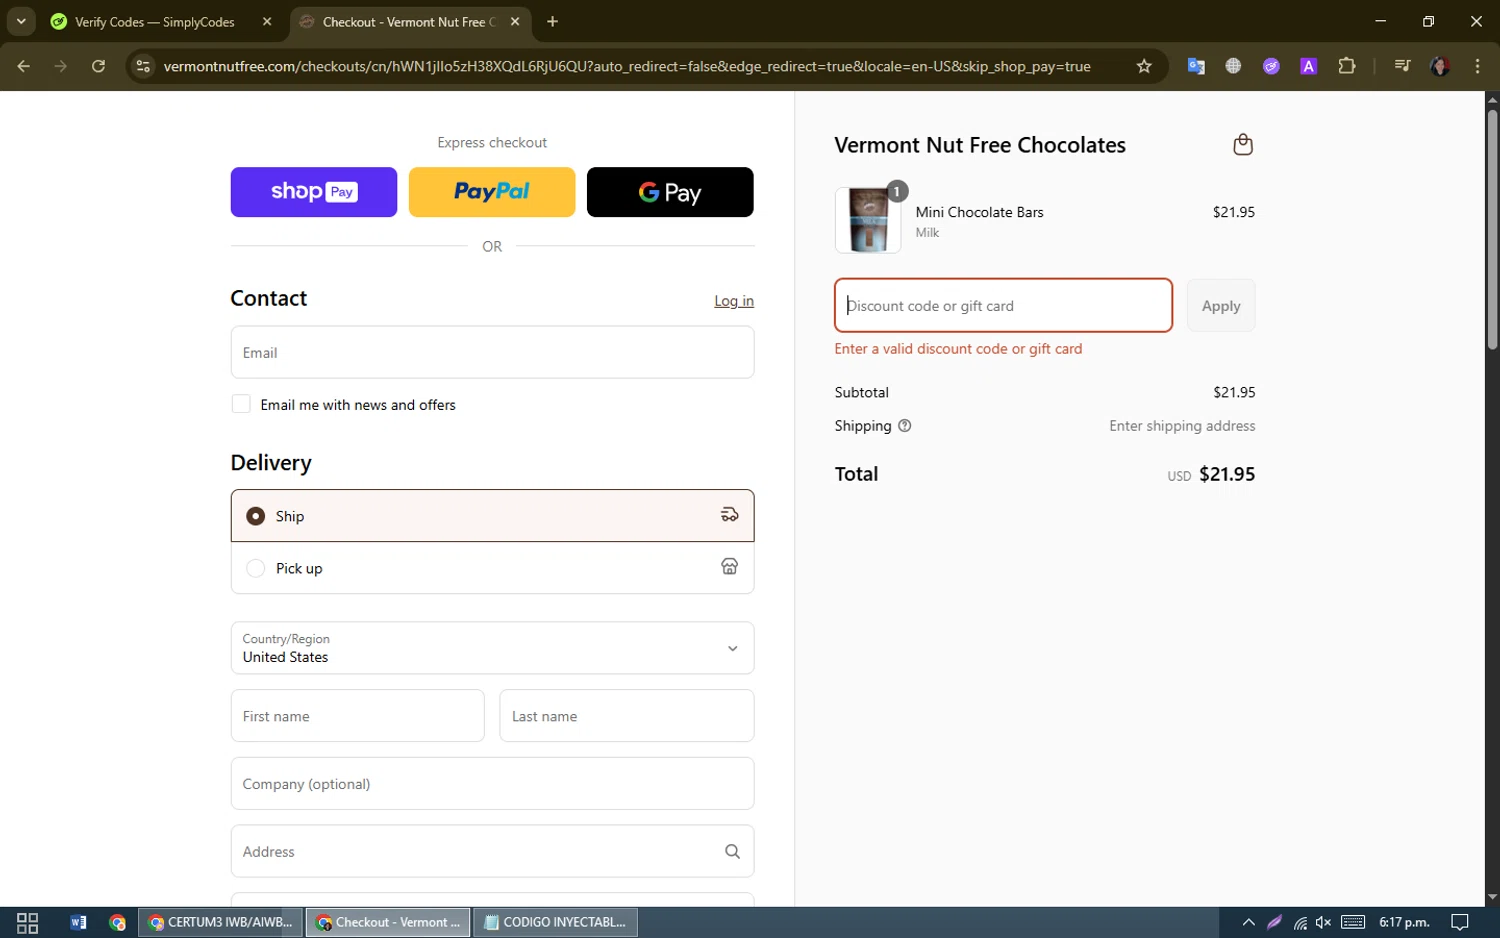Select the Pick up delivery option
The image size is (1500, 938).
[x=492, y=568]
